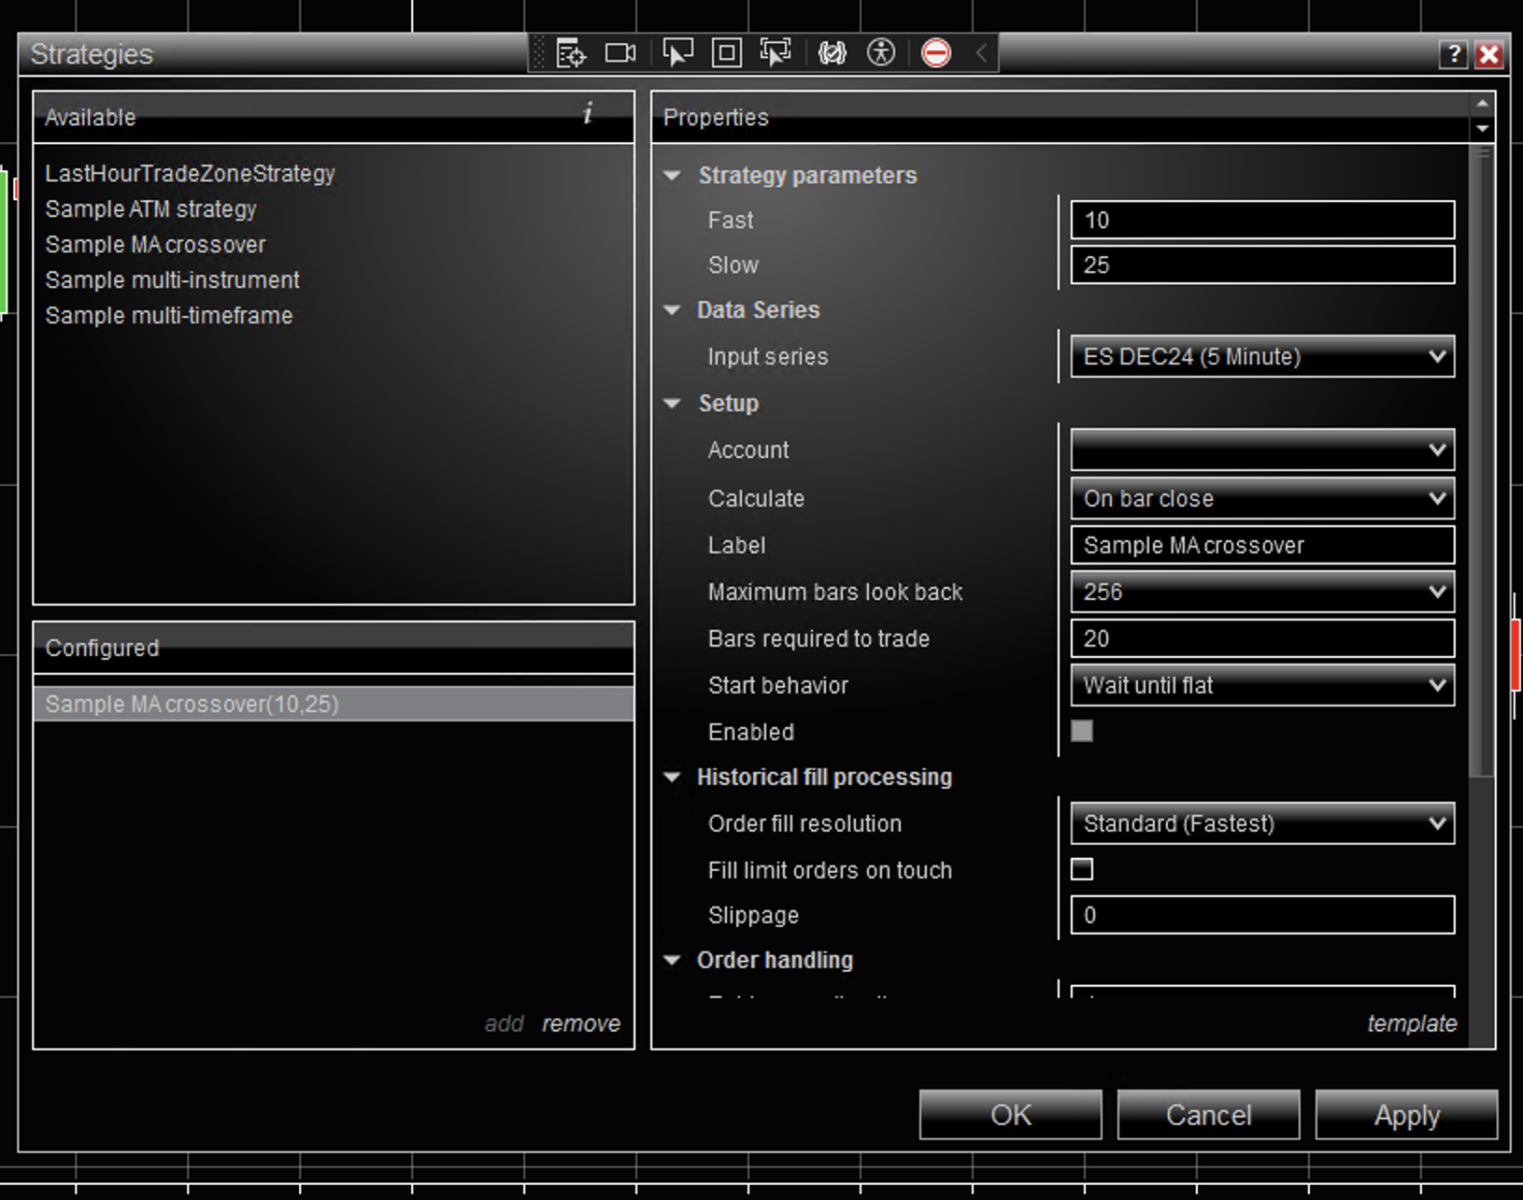Open the Calculate dropdown

(x=1262, y=498)
